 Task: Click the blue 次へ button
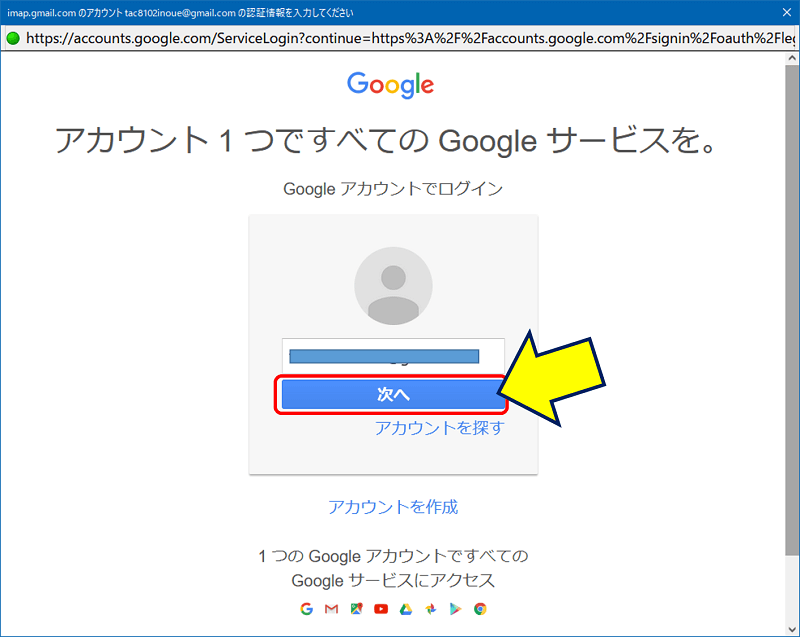click(x=391, y=394)
